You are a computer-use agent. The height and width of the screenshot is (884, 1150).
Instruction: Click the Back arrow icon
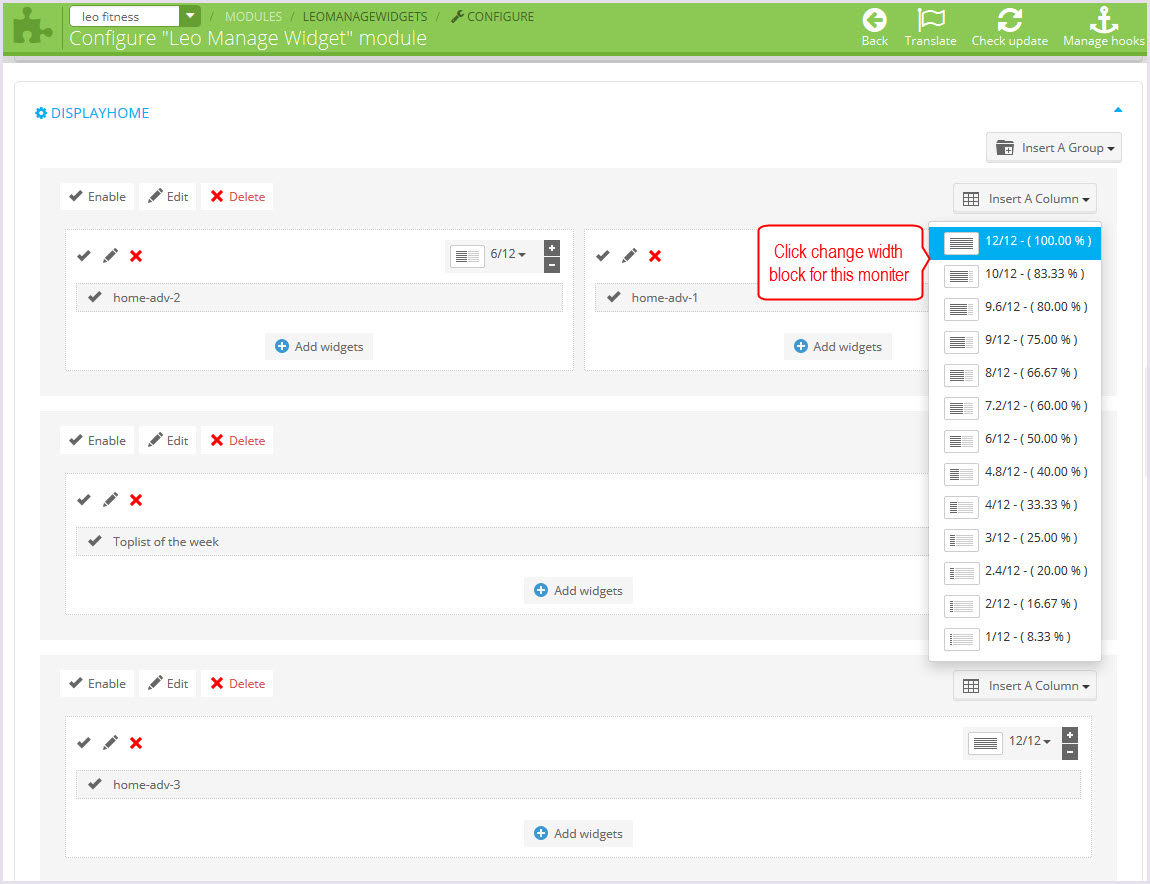coord(874,20)
